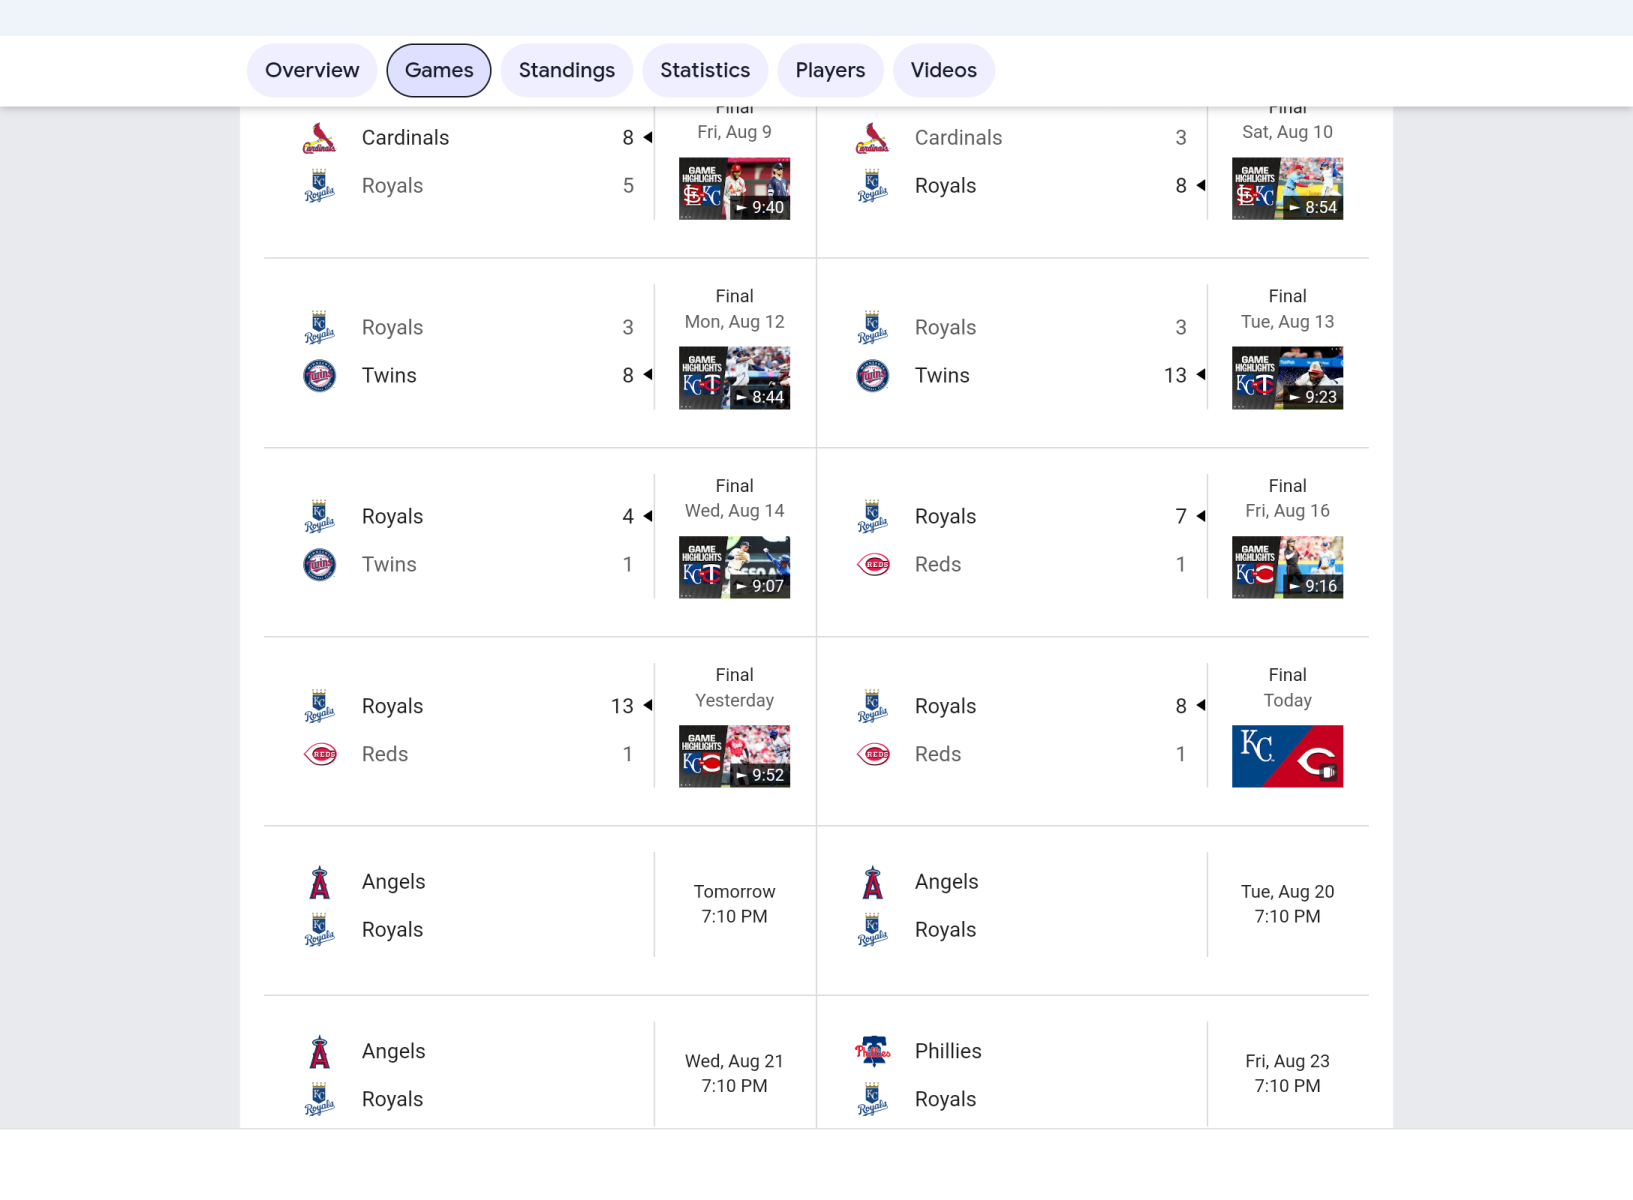Open Today's Royals vs Reds thumbnail
This screenshot has width=1633, height=1200.
coord(1287,756)
